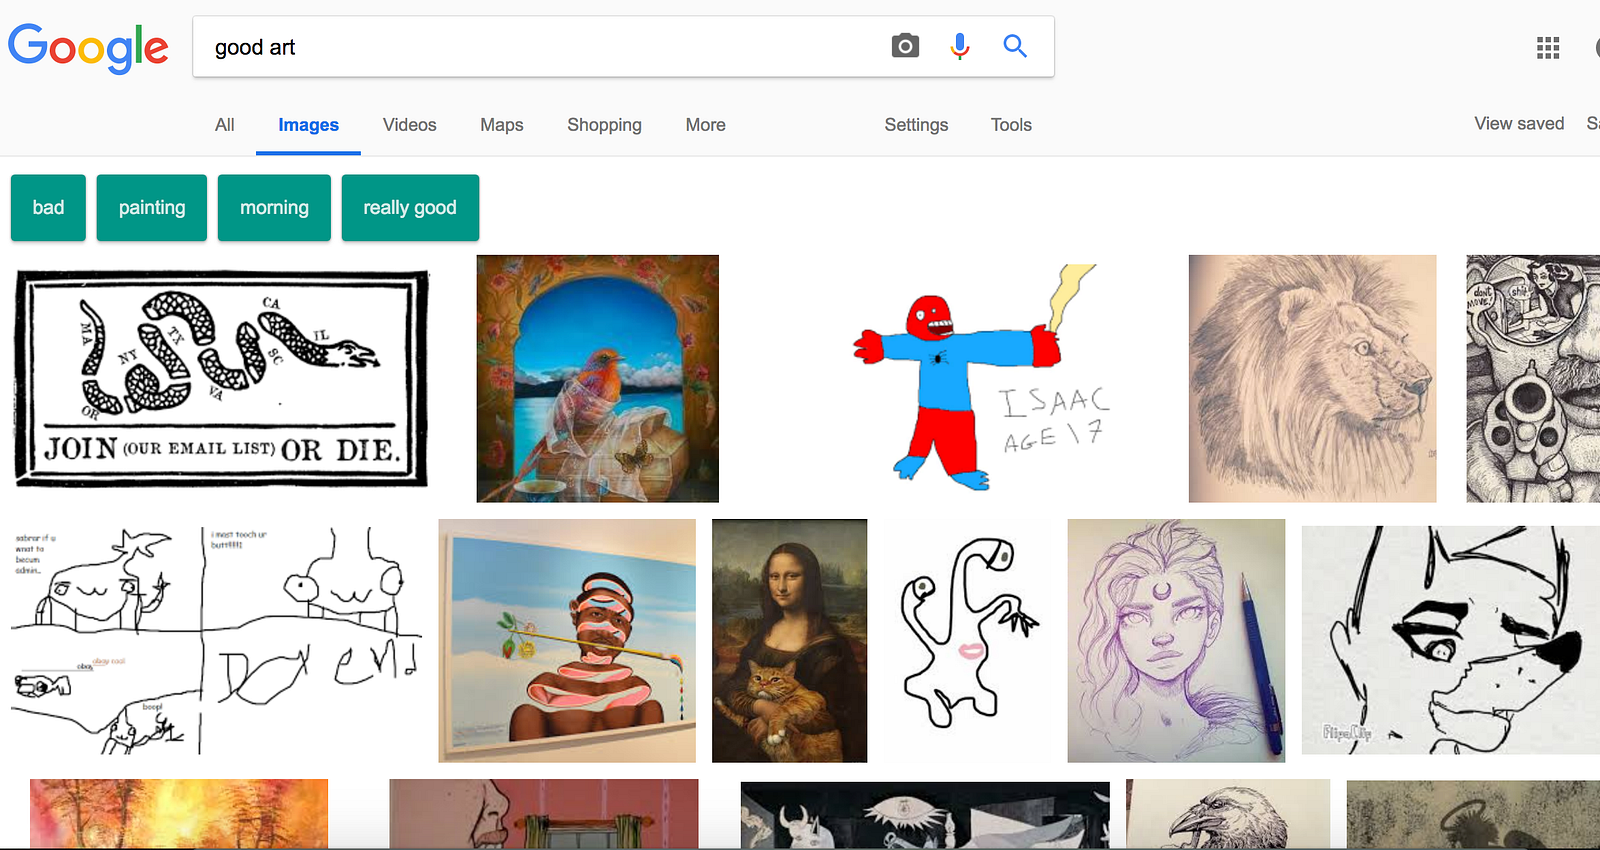Open the black-and-white wolf line art

point(1451,640)
